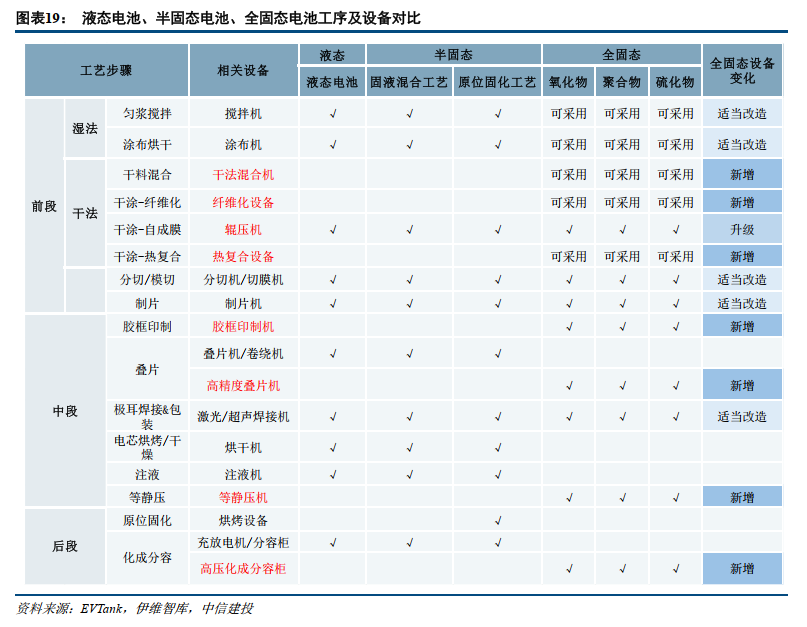This screenshot has width=807, height=627.
Task: Click the 匀浆搅拌 step
Action: (x=147, y=113)
